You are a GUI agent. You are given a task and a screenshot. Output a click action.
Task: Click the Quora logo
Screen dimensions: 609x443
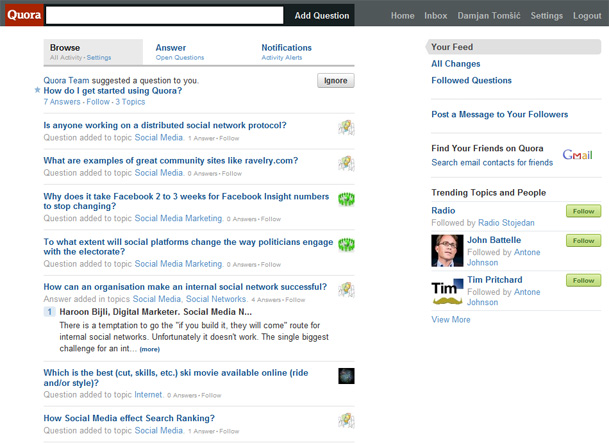tap(21, 15)
